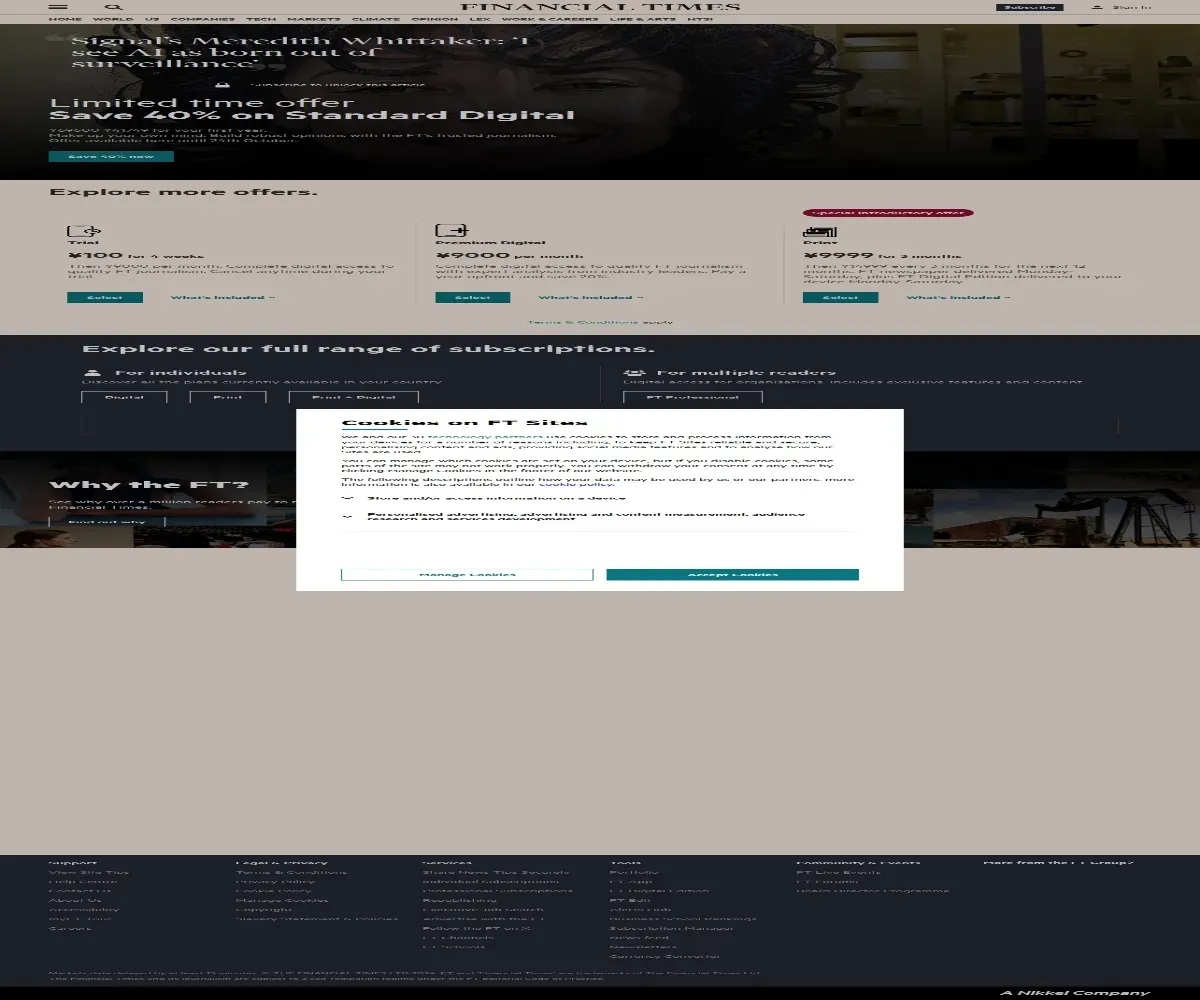Image resolution: width=1200 pixels, height=1000 pixels.
Task: Choose the FT Professional button
Action: (693, 397)
